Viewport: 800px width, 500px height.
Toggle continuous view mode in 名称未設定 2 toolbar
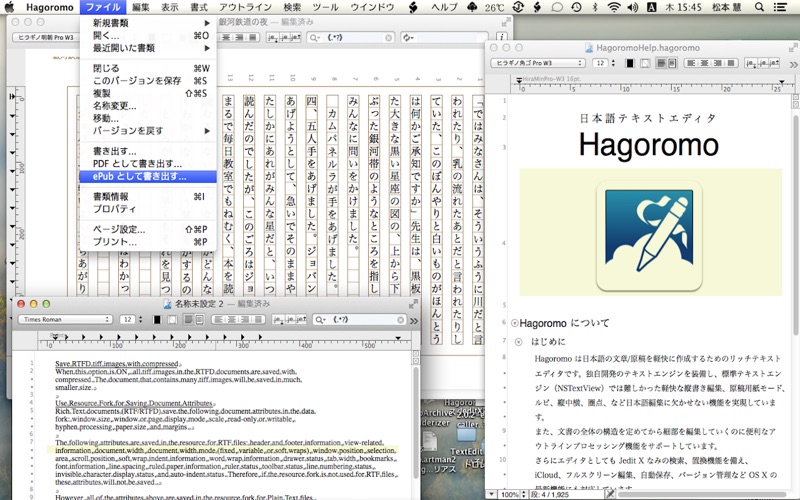188,319
